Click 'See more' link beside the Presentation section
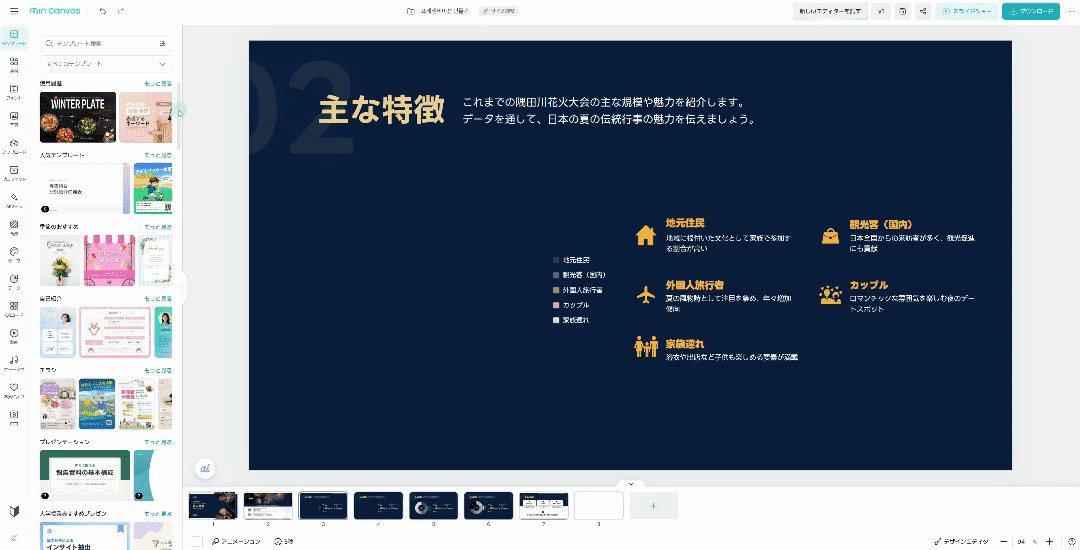 click(158, 442)
